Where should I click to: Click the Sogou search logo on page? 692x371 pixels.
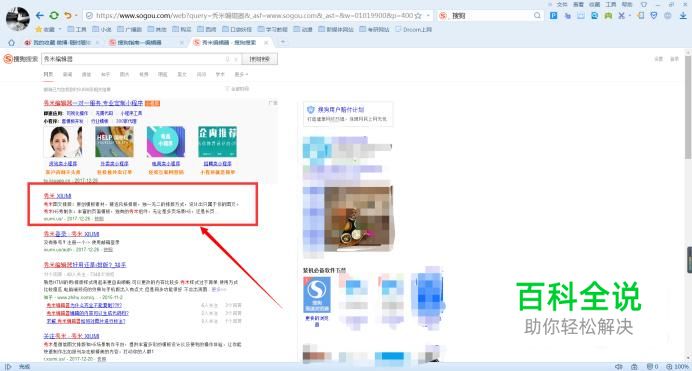tap(21, 59)
